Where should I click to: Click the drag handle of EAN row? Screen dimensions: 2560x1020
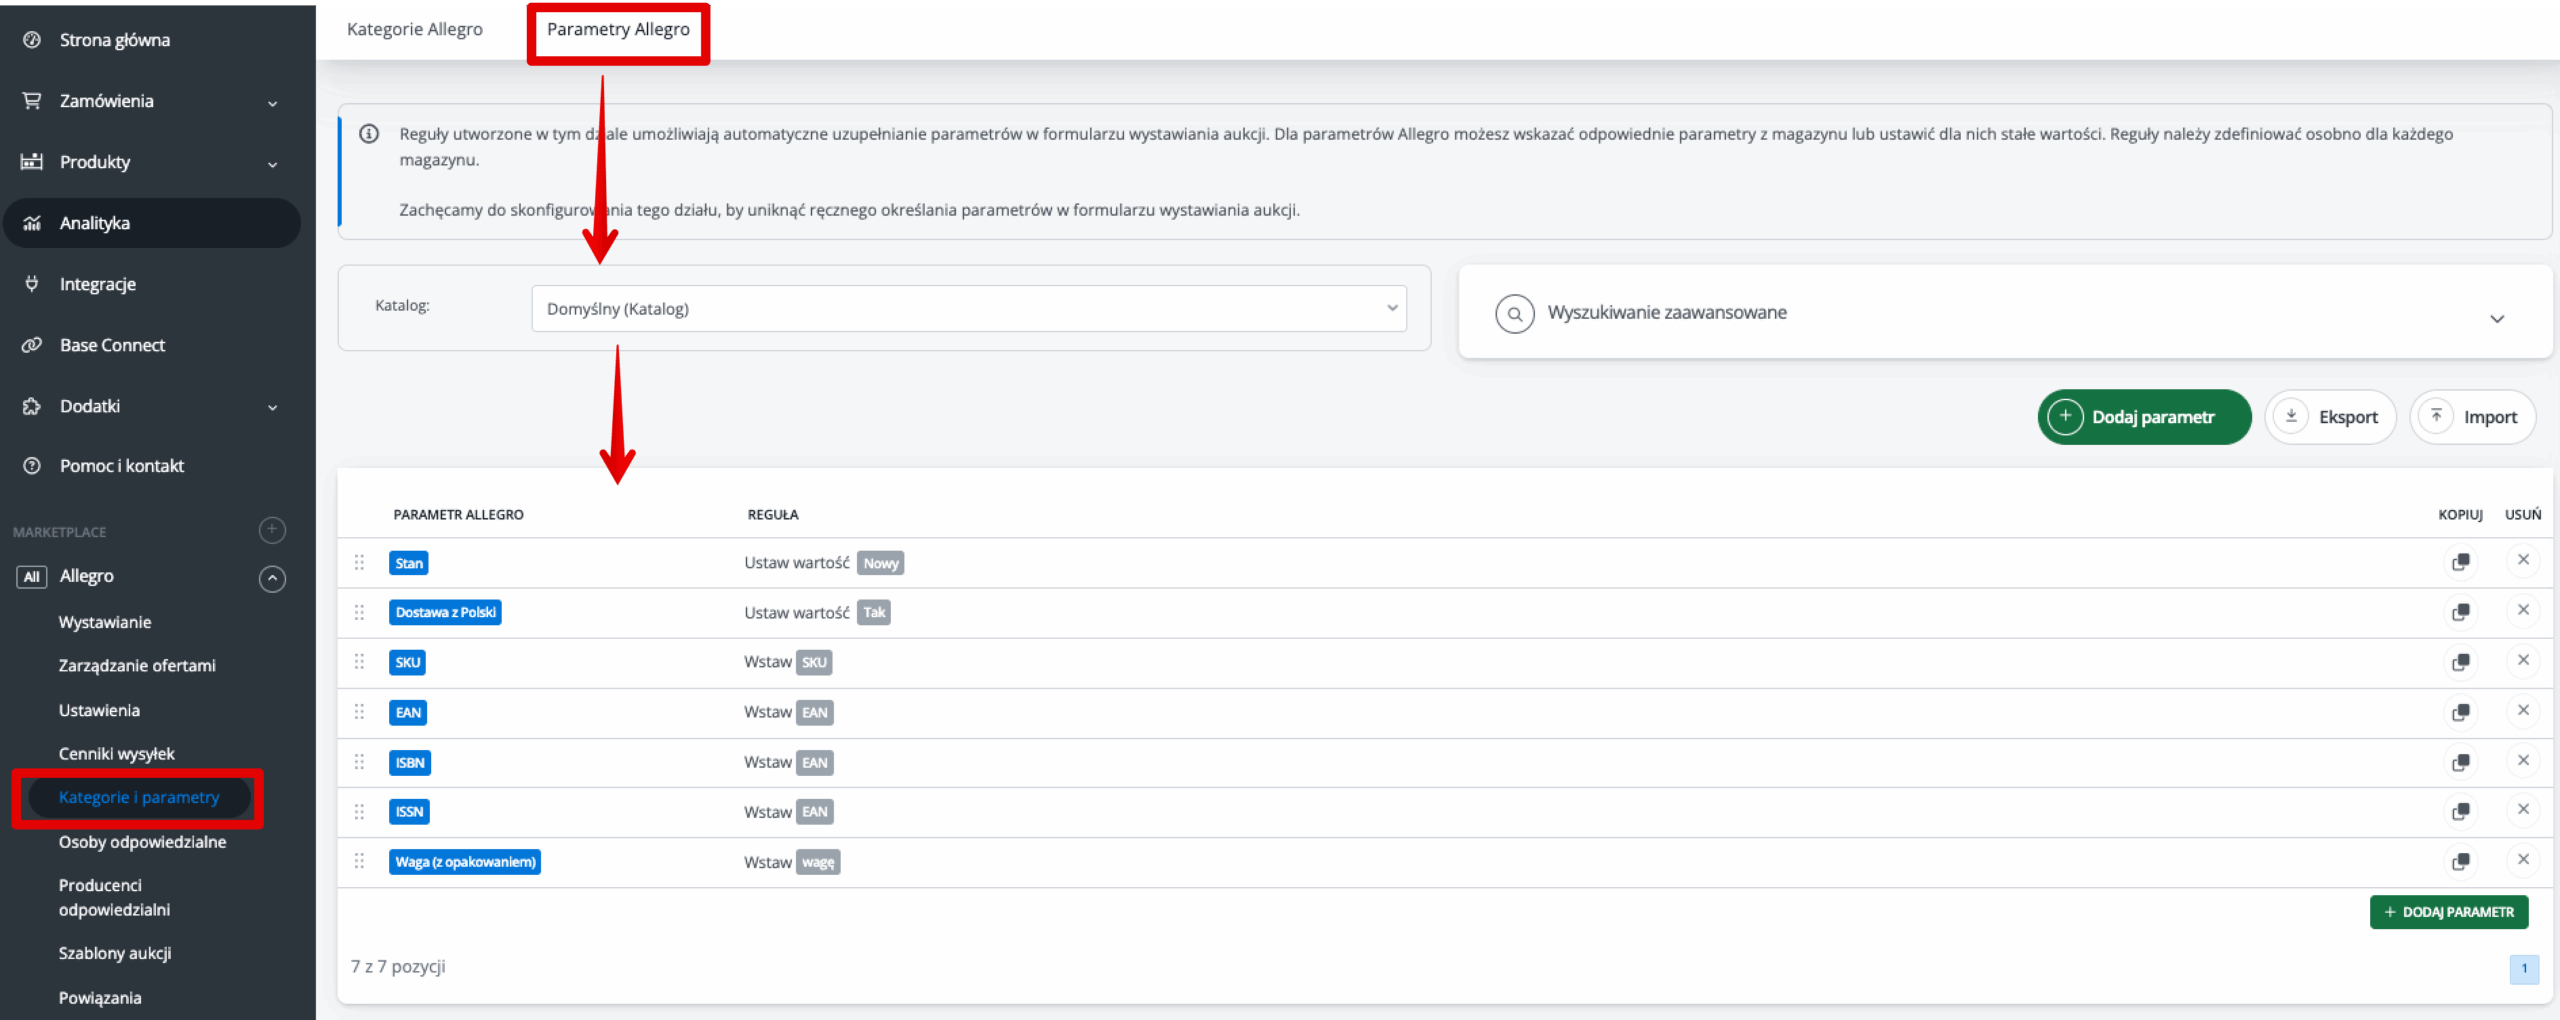[x=359, y=712]
